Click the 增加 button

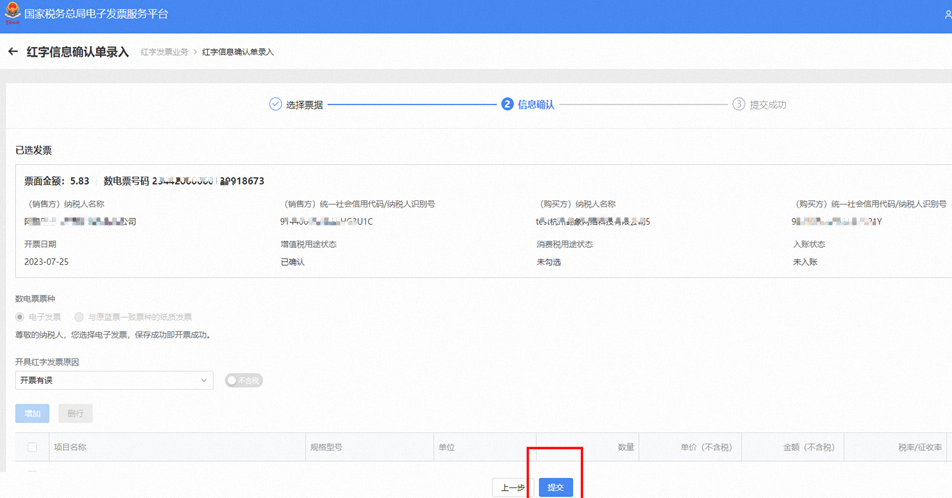[32, 414]
